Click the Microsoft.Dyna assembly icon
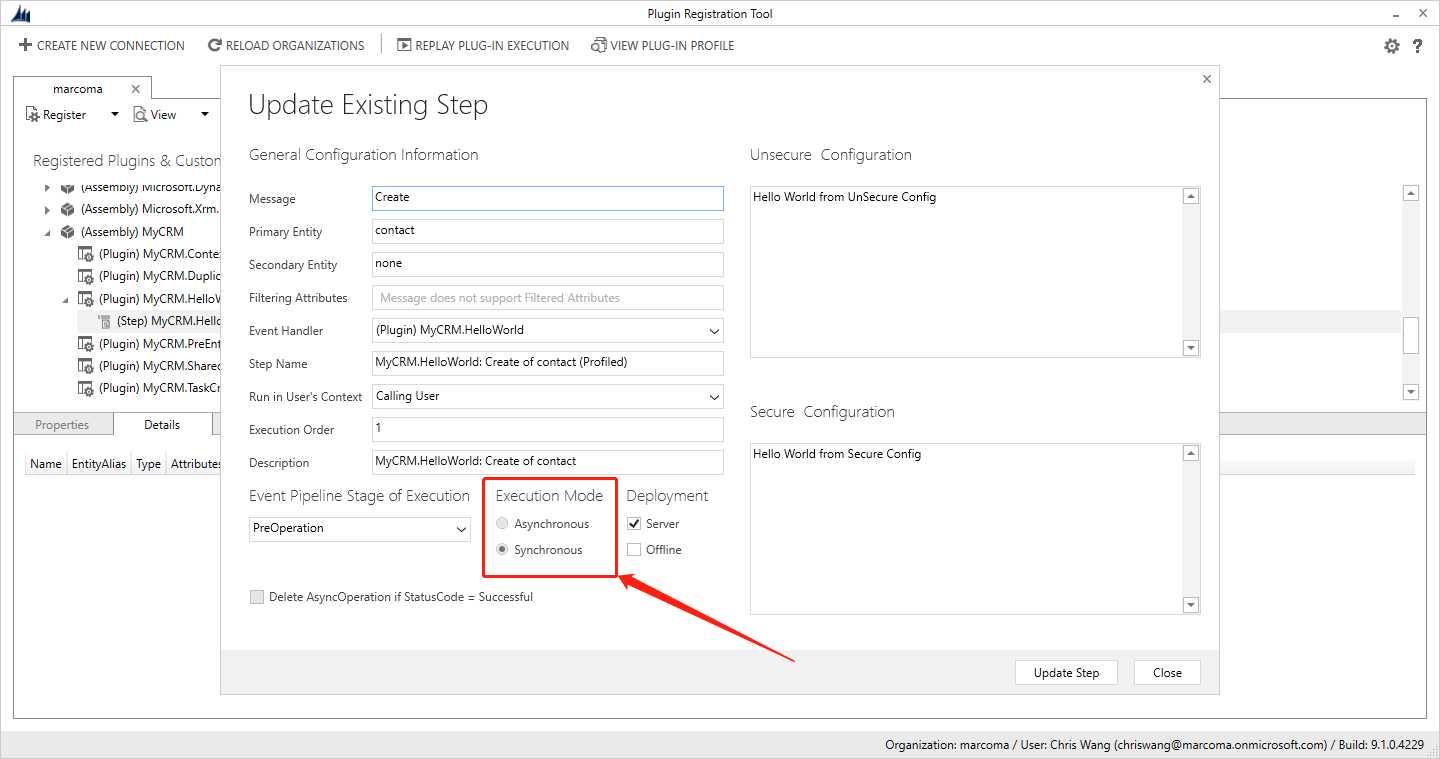1440x759 pixels. coord(68,187)
